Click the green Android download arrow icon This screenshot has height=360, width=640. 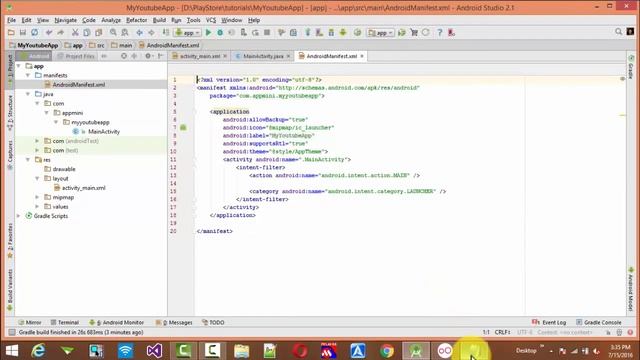click(343, 32)
